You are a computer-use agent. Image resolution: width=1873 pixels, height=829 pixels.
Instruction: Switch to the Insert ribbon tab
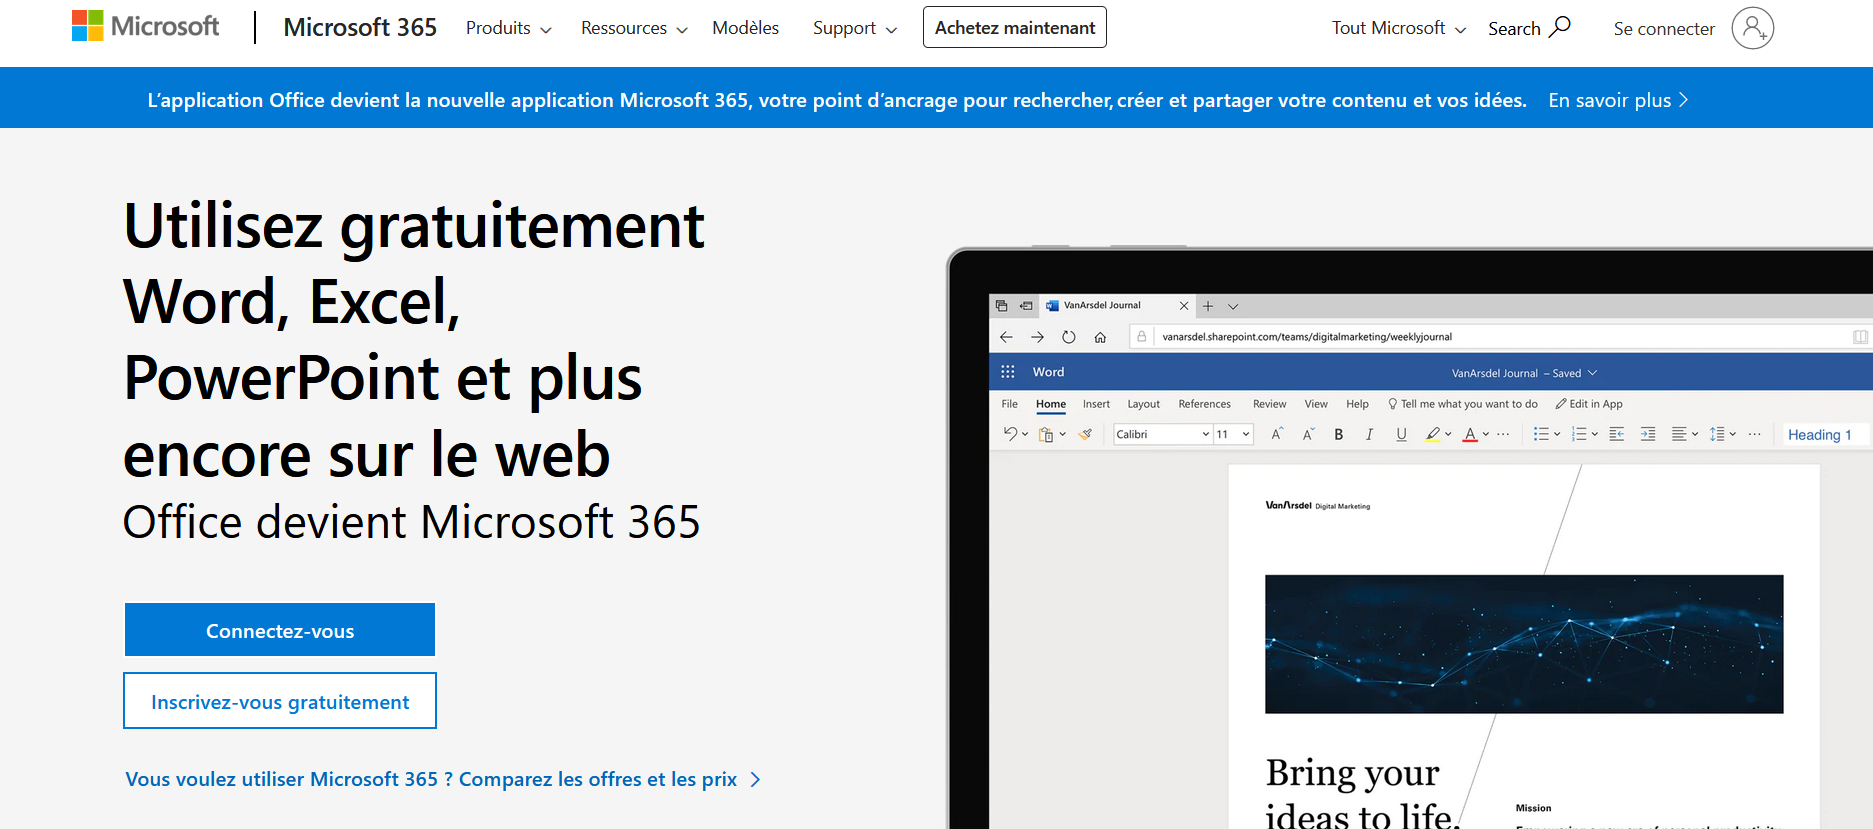click(1096, 404)
